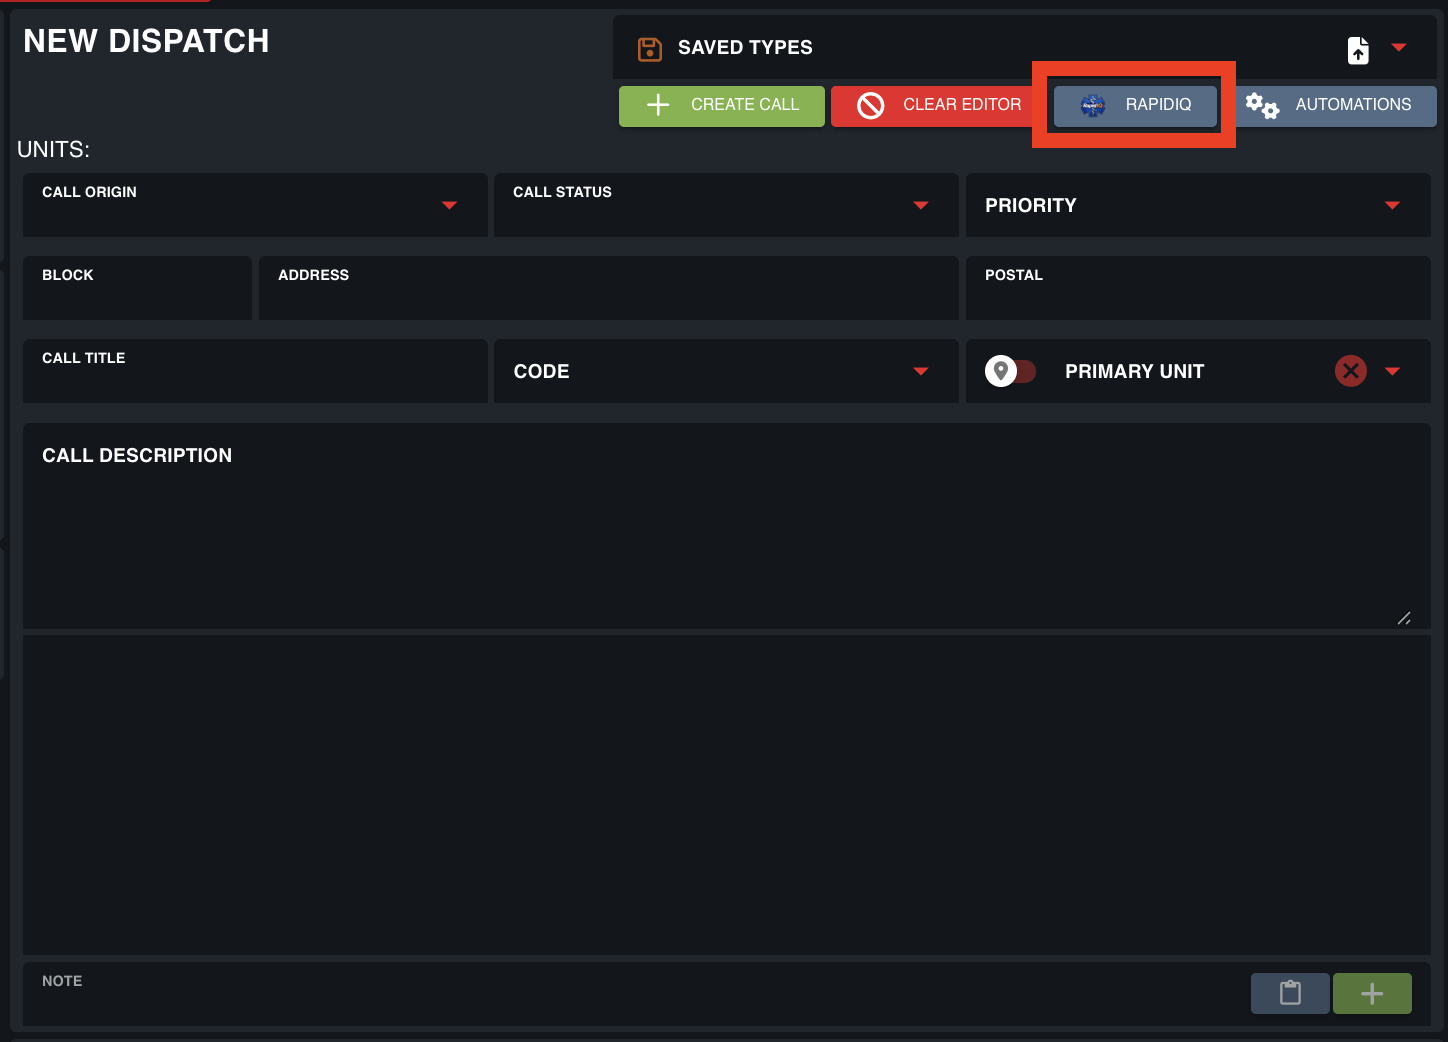Image resolution: width=1448 pixels, height=1042 pixels.
Task: Expand the Saved Types dropdown arrow
Action: 1399,48
